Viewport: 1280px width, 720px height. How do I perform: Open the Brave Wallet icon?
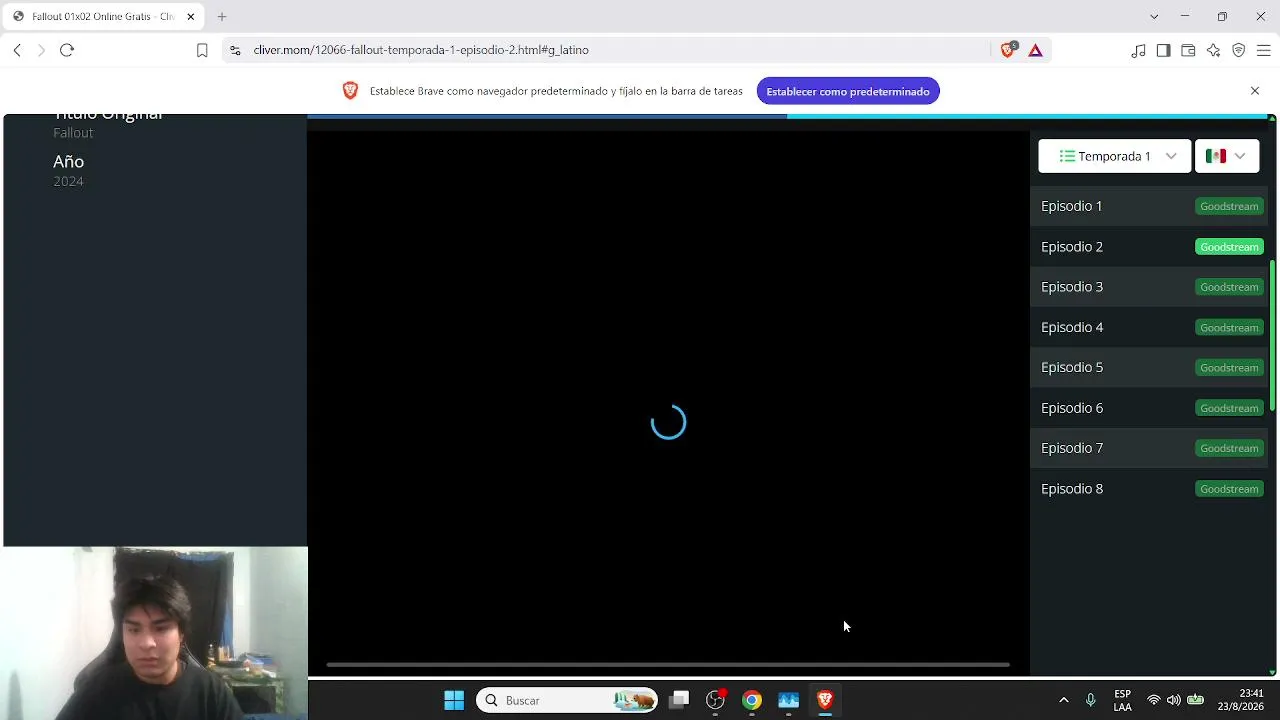coord(1188,50)
